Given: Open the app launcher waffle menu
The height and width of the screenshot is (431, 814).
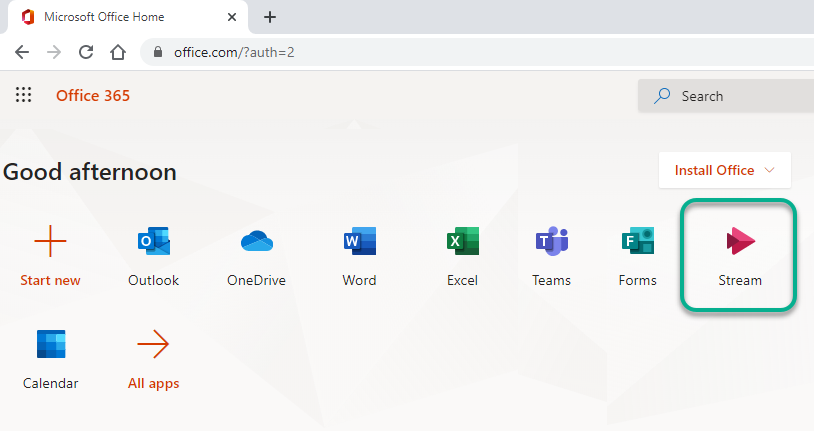Looking at the screenshot, I should click(23, 95).
